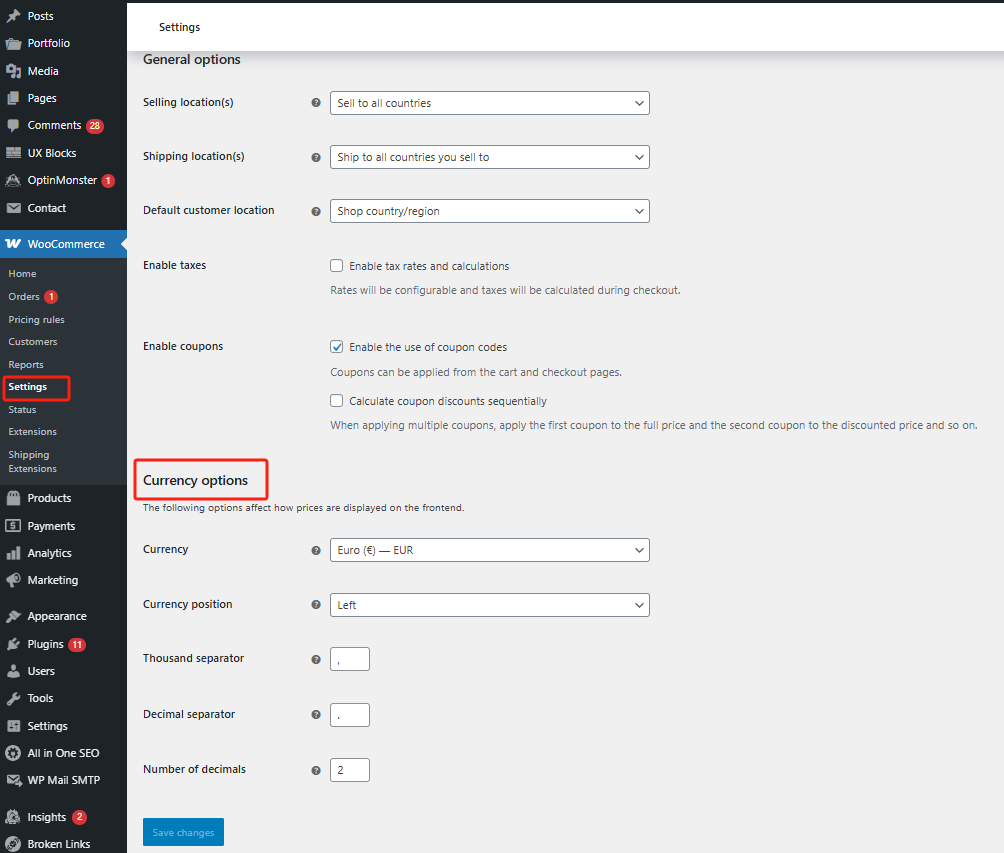
Task: Click the OptinMonster sidebar icon
Action: 13,180
